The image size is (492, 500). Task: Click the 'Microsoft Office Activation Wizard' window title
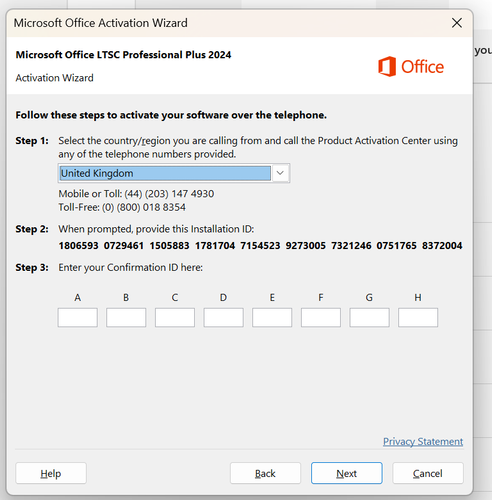101,23
